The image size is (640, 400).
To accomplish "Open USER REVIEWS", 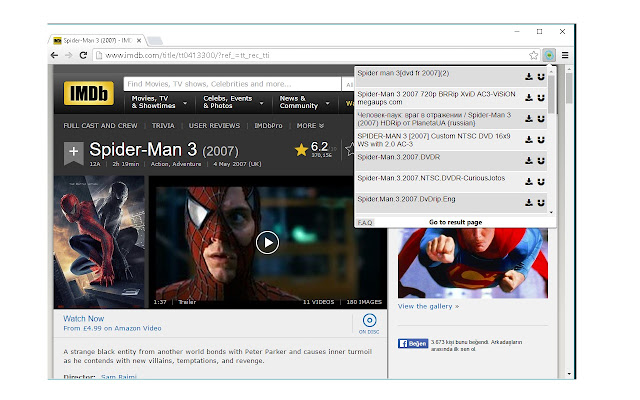I will [x=214, y=126].
